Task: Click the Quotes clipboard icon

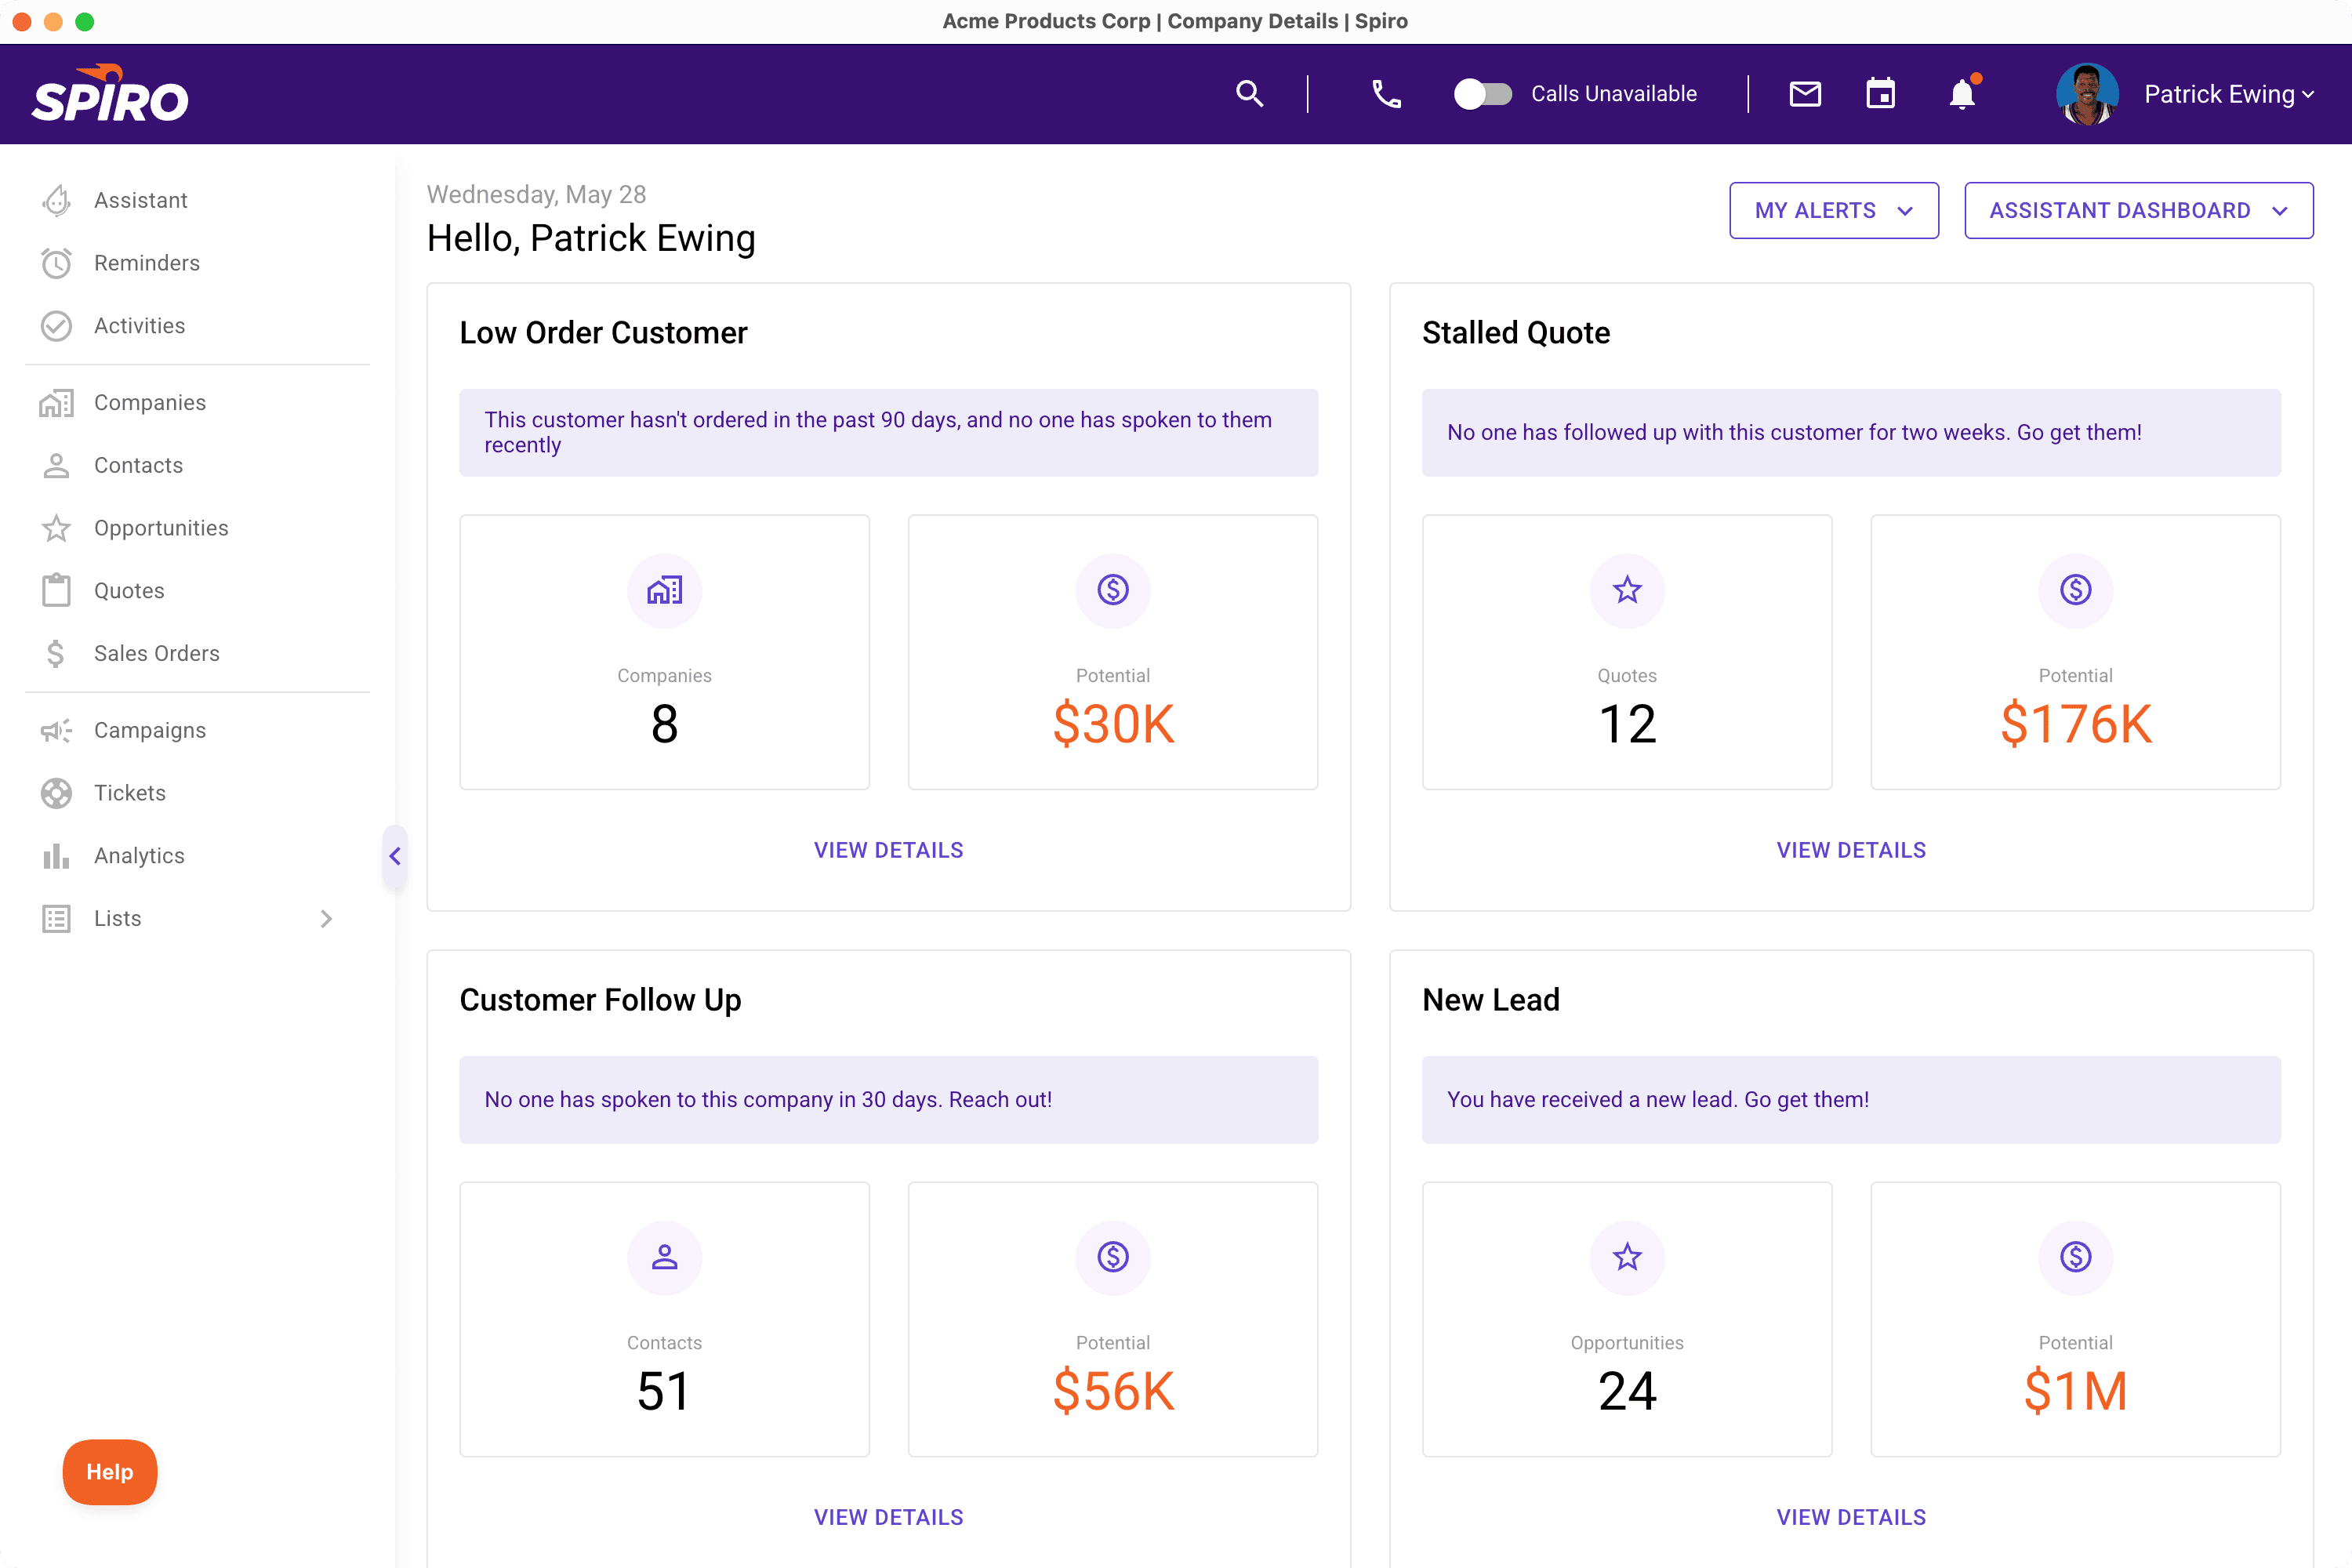Action: pyautogui.click(x=57, y=590)
